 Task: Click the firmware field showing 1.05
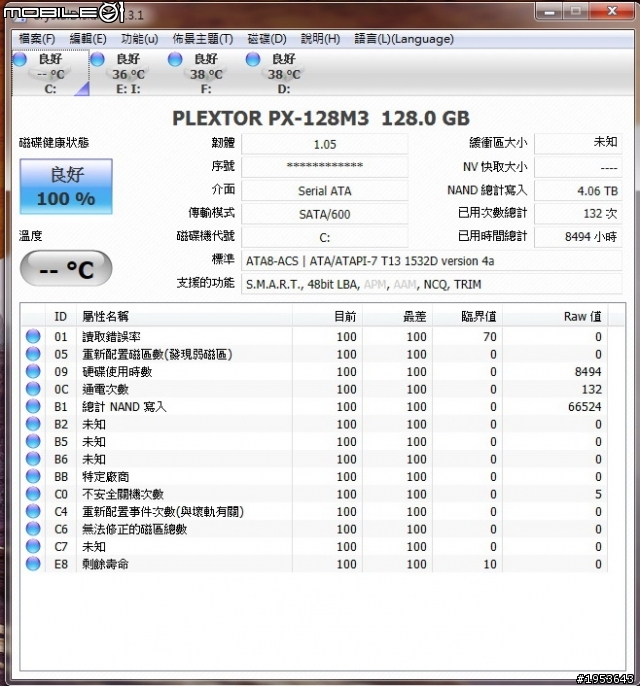pos(325,144)
